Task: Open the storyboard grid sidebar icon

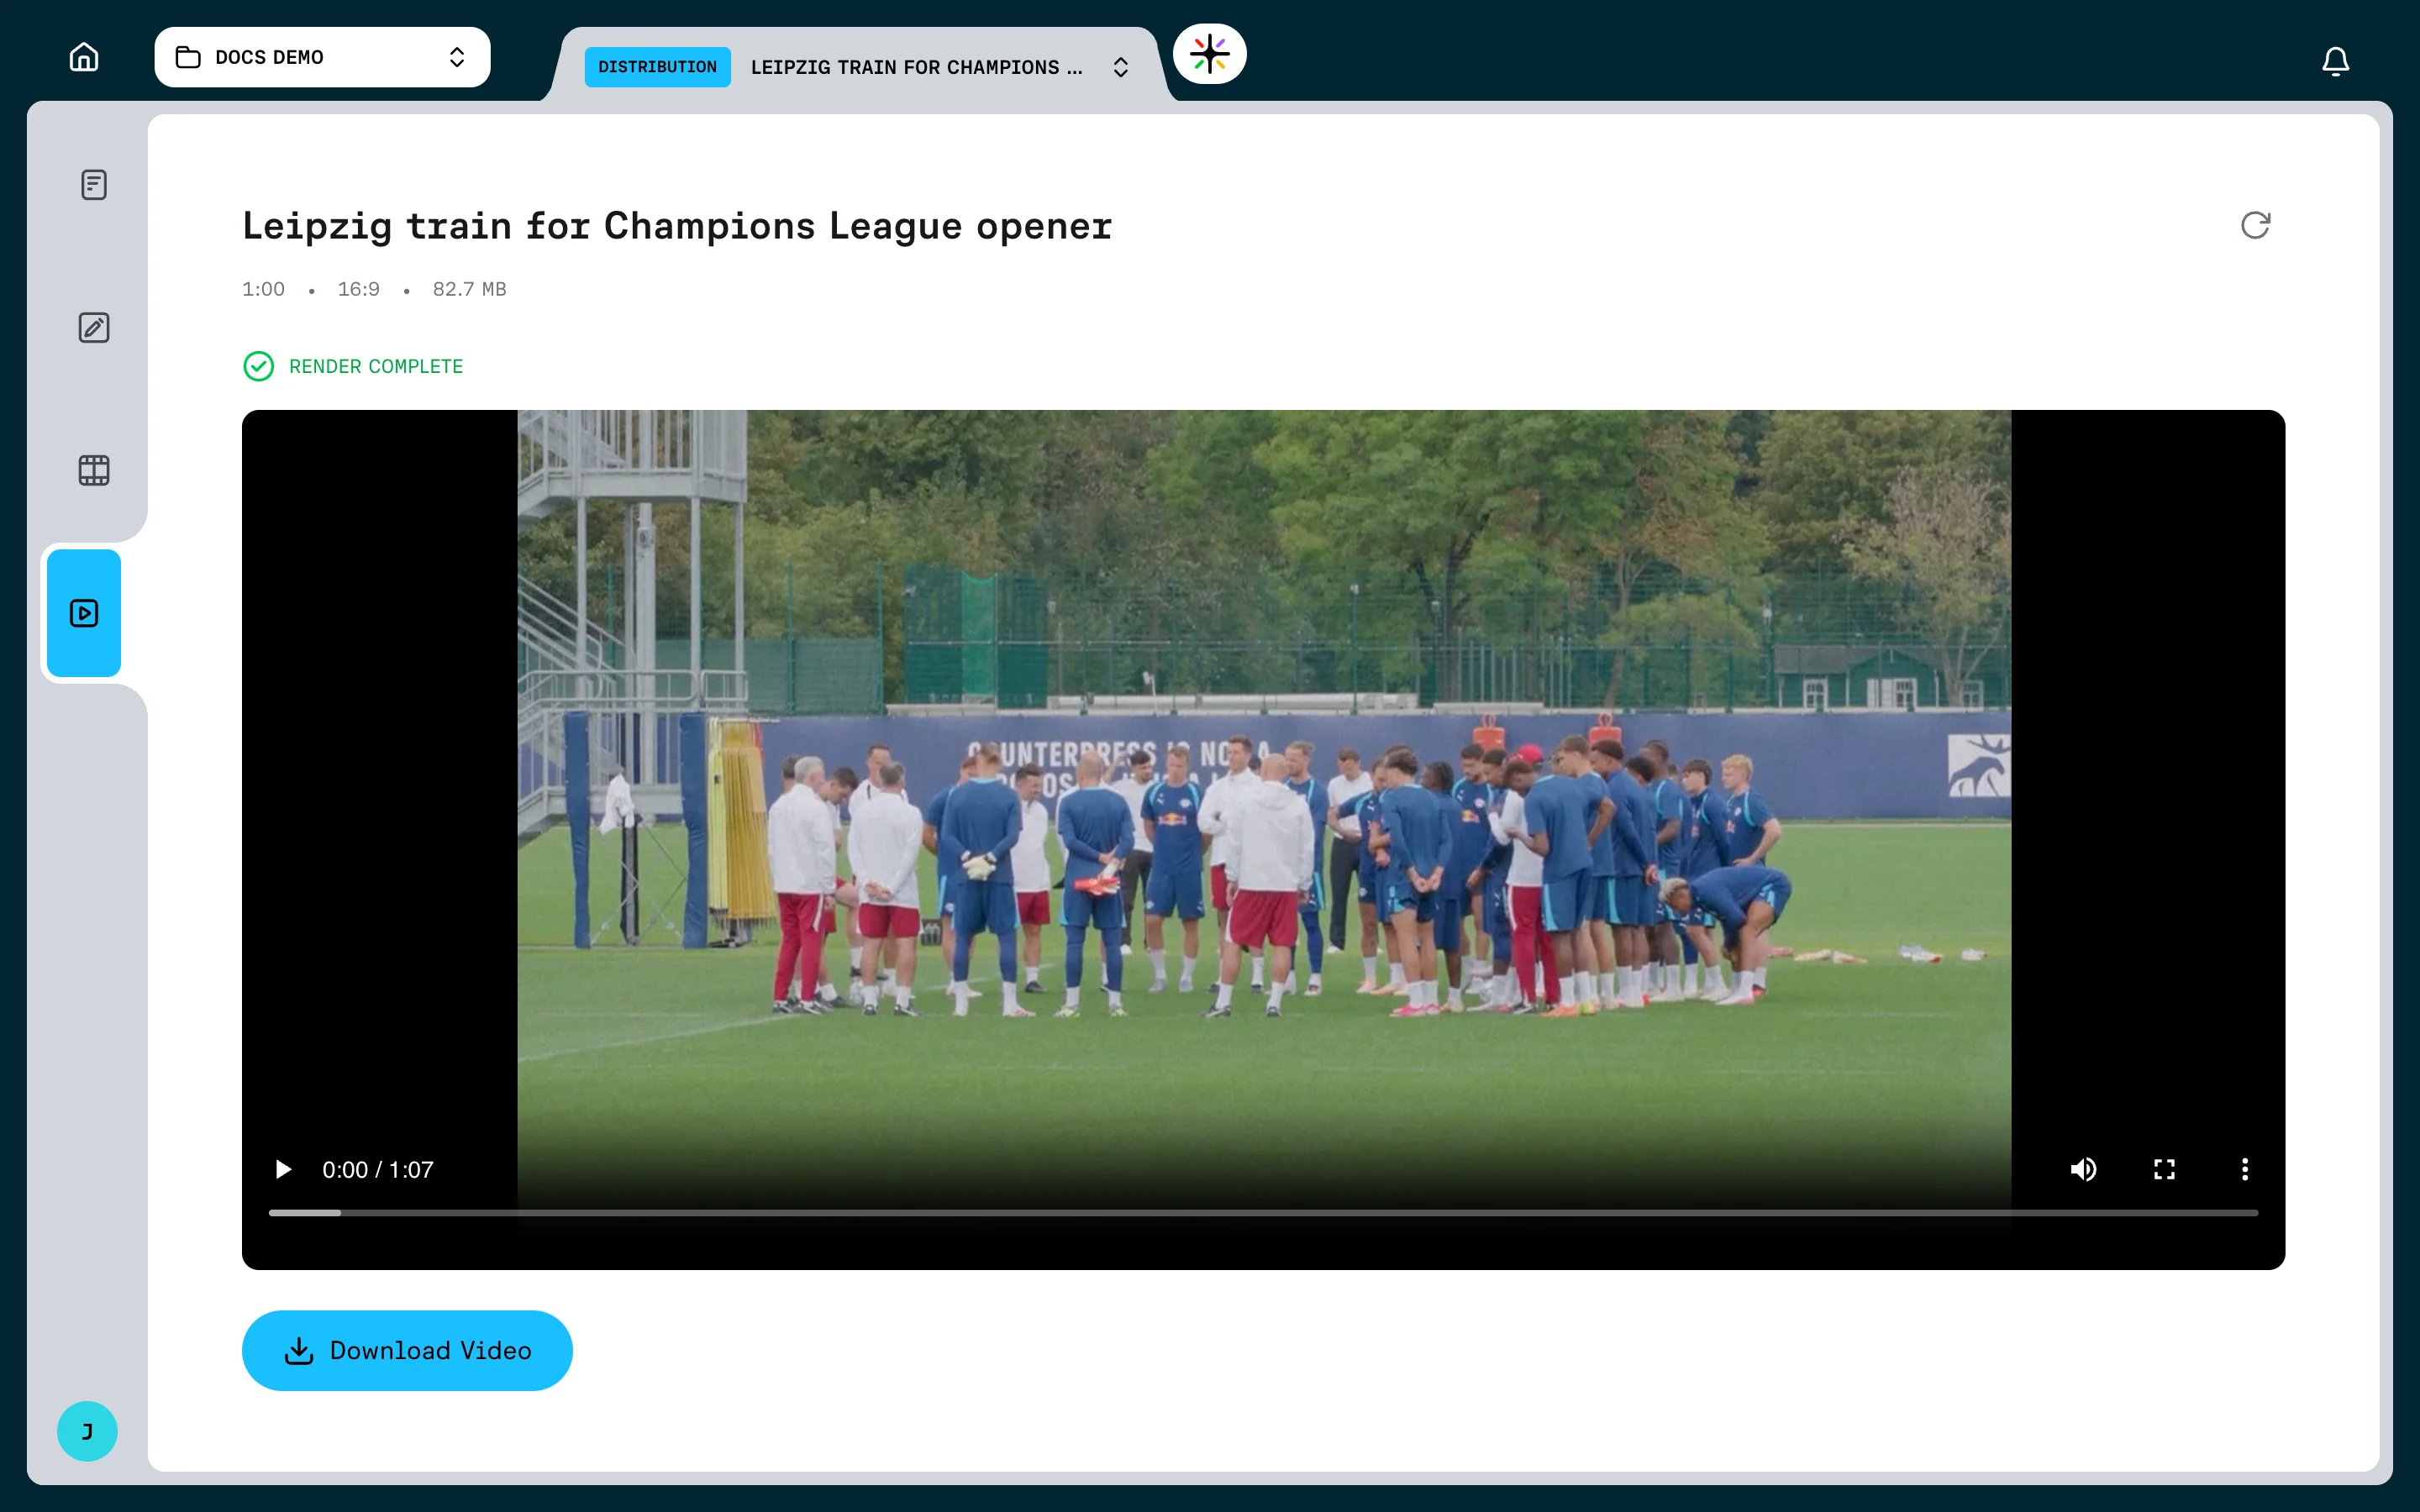Action: pos(94,470)
